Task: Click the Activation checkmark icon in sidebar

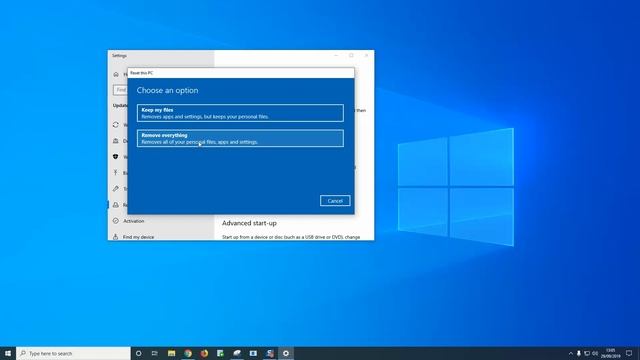Action: [116, 221]
